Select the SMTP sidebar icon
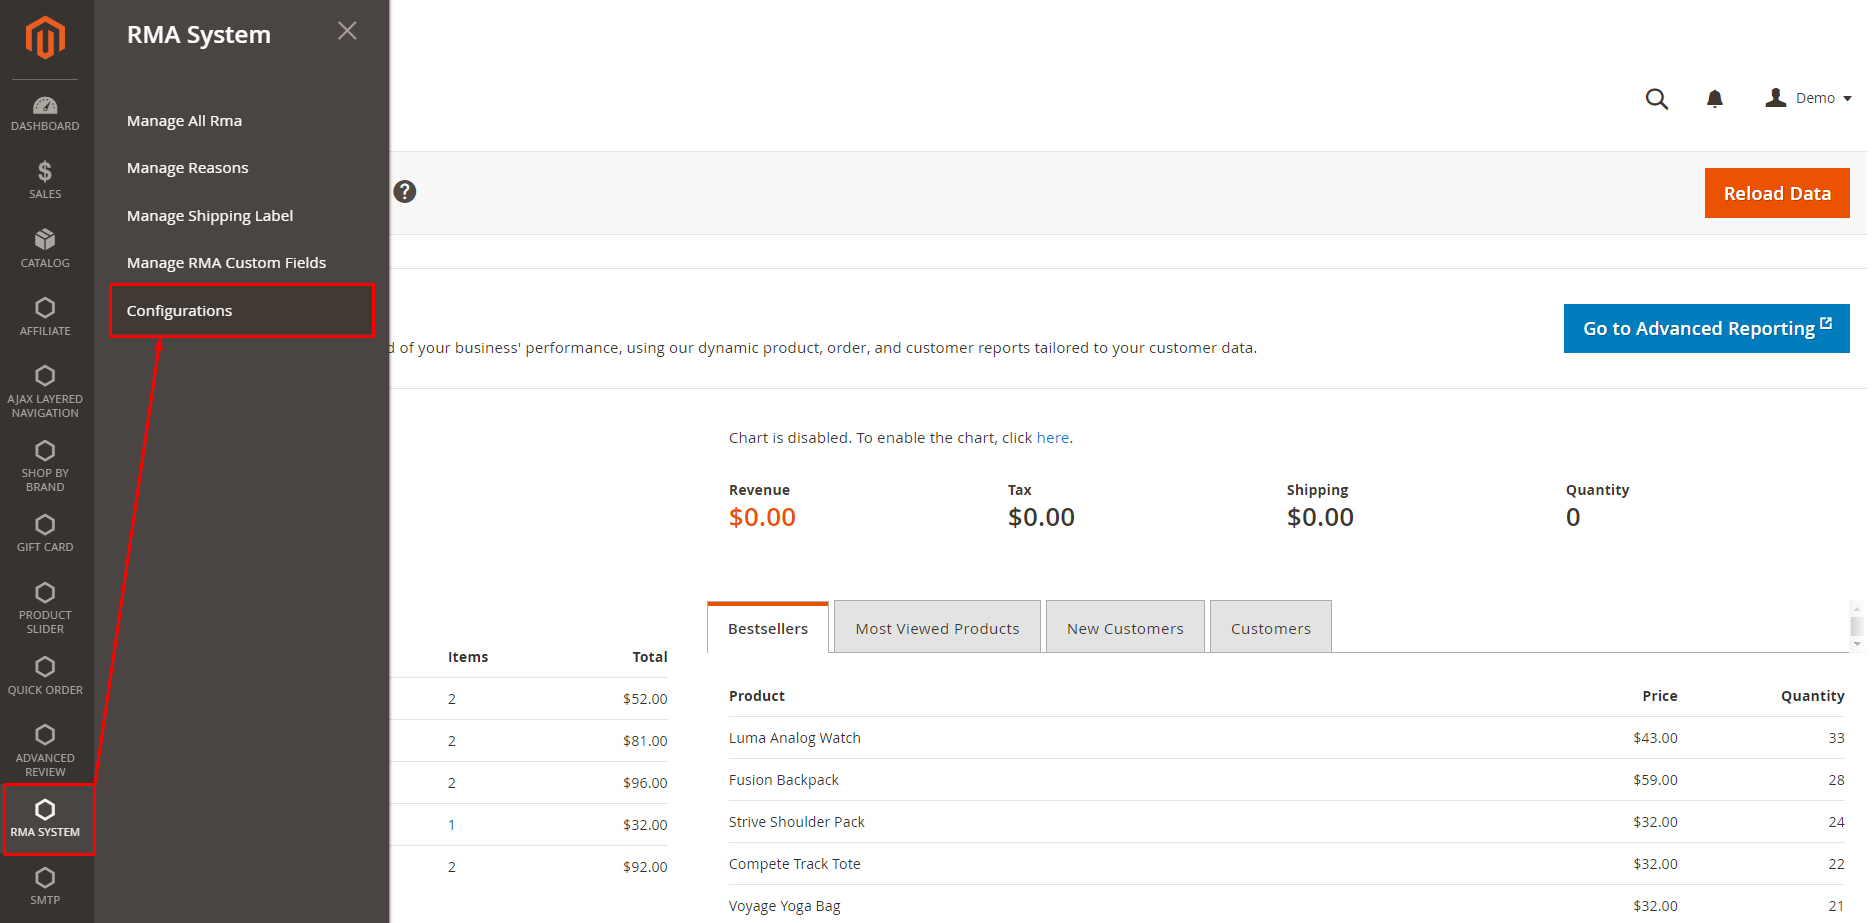This screenshot has height=923, width=1874. [45, 884]
